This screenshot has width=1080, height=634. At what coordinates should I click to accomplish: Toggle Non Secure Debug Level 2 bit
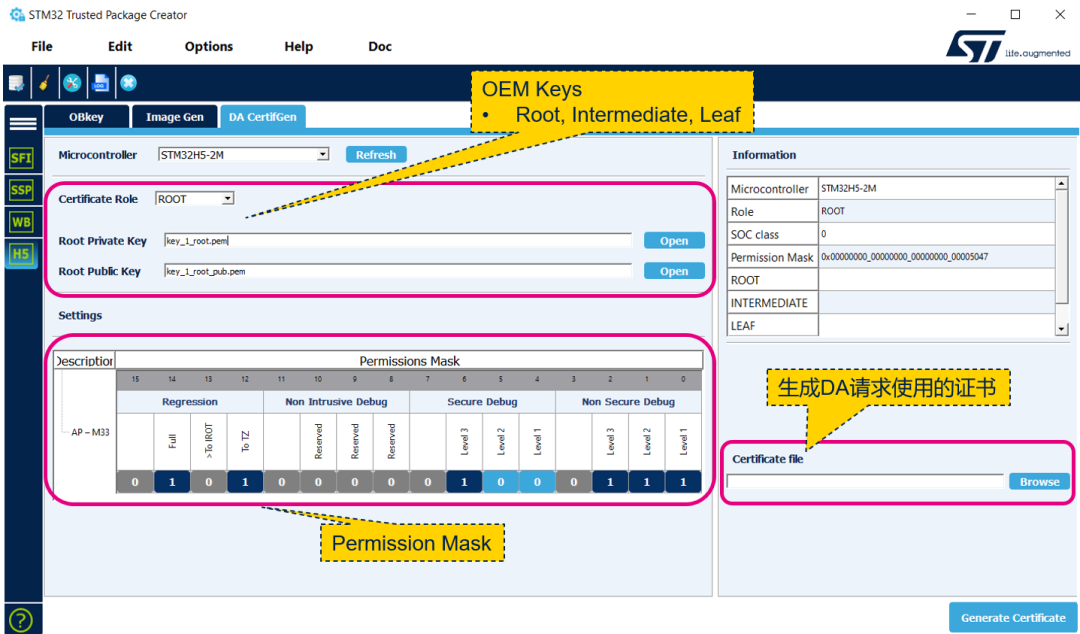647,482
